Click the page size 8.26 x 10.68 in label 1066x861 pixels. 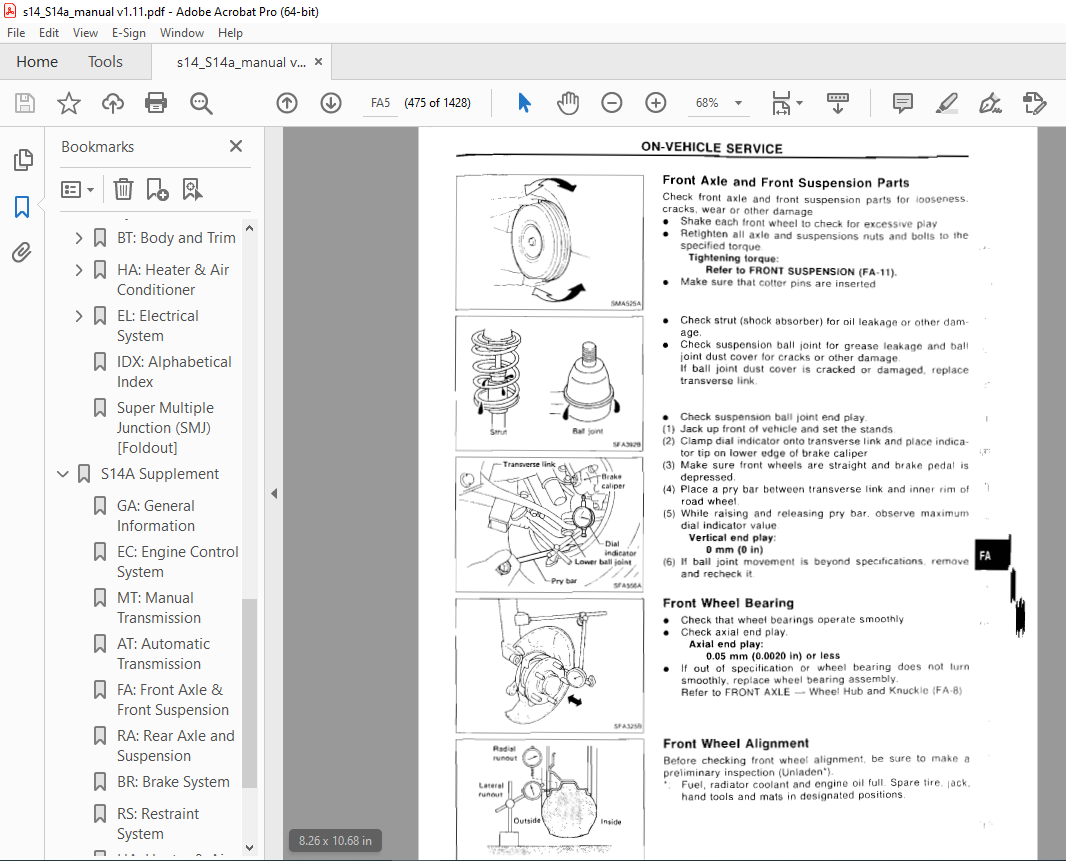(335, 841)
